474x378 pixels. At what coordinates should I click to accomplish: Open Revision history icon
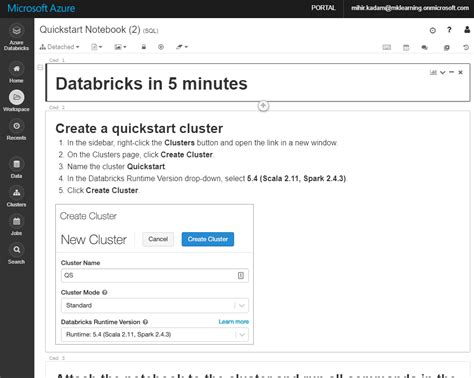tap(466, 47)
